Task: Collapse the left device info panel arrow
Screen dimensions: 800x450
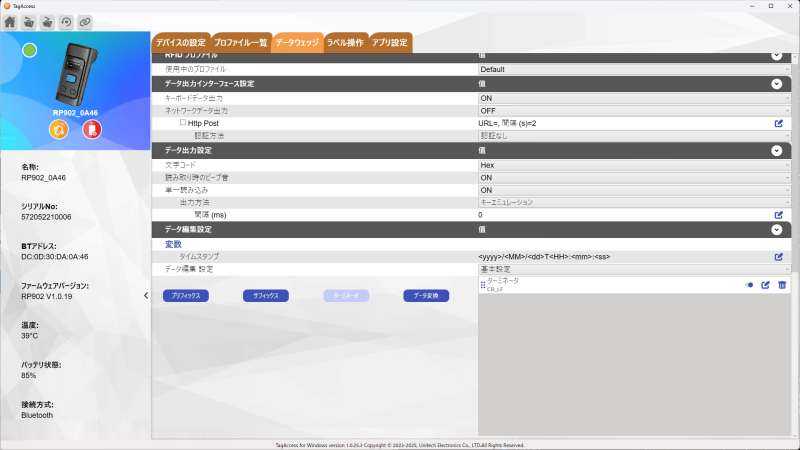Action: [146, 295]
